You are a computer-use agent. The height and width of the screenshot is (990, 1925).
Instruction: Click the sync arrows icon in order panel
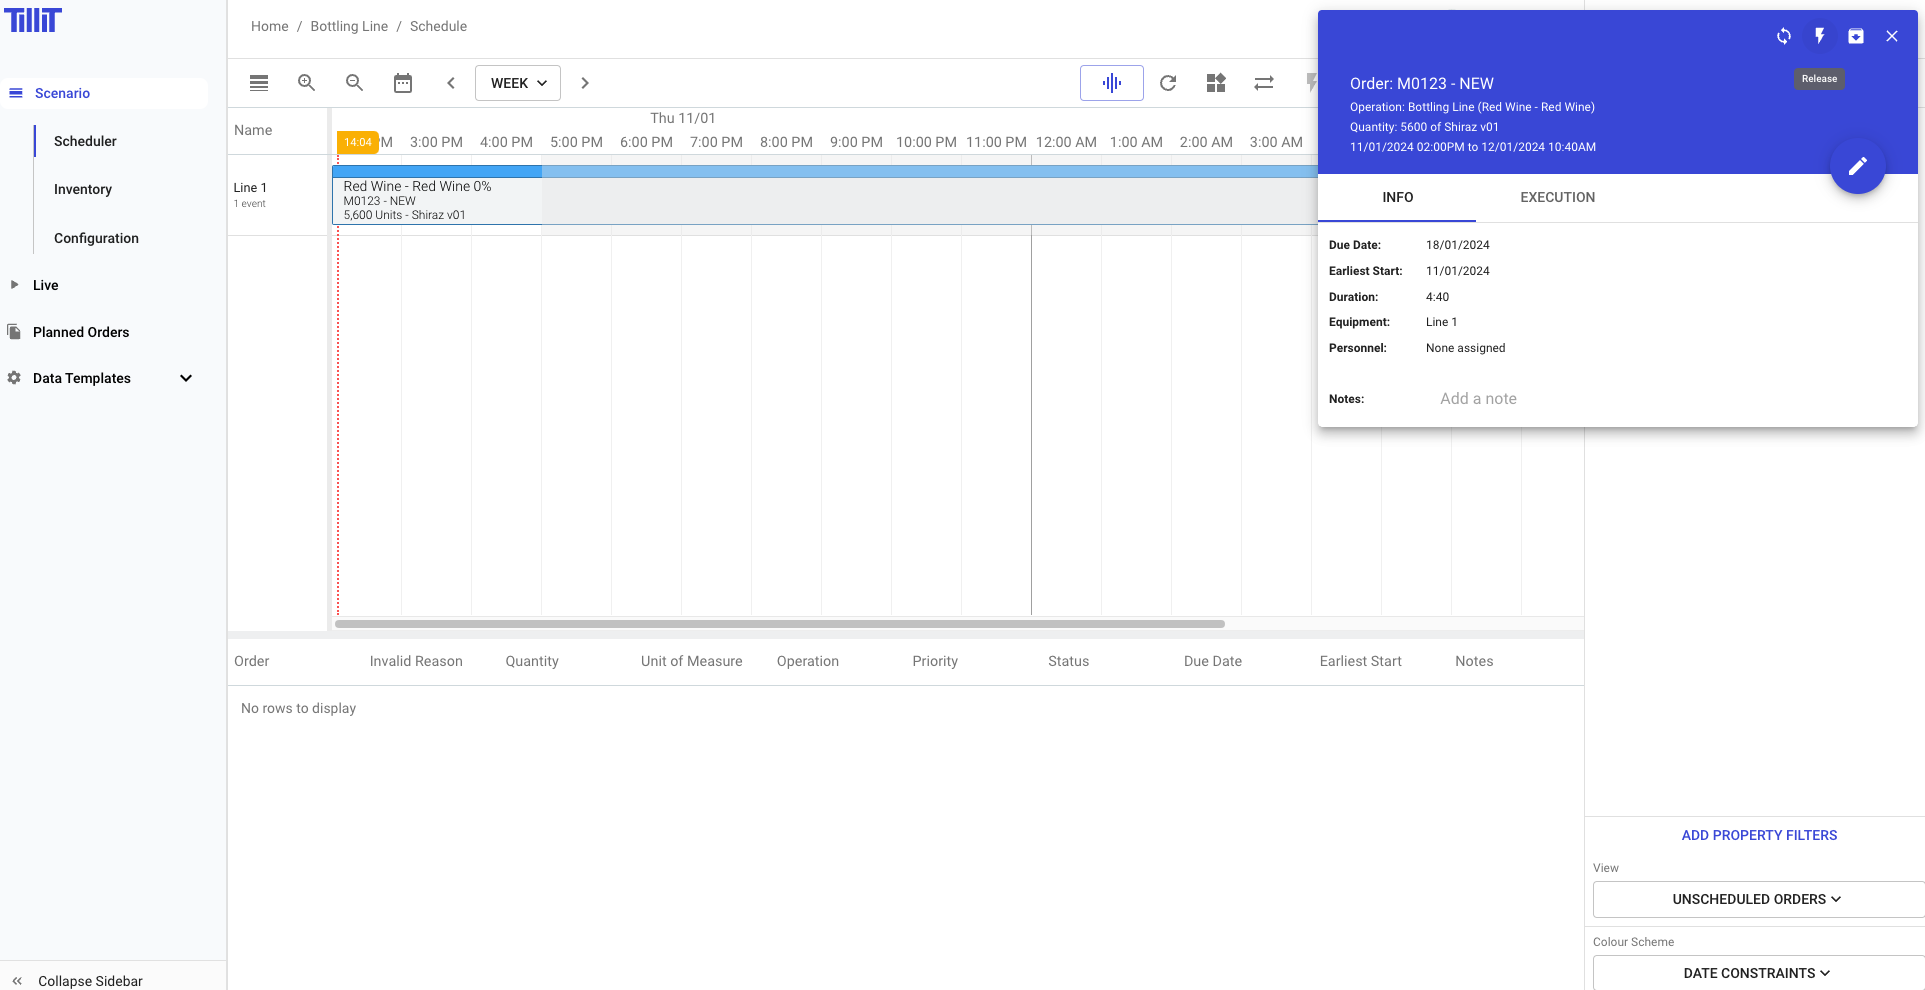tap(1783, 36)
